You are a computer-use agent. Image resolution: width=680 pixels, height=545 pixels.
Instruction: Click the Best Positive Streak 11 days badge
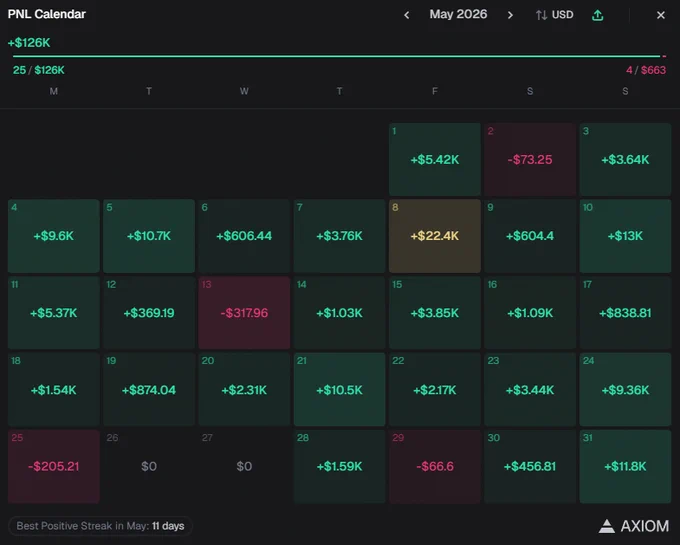[100, 526]
